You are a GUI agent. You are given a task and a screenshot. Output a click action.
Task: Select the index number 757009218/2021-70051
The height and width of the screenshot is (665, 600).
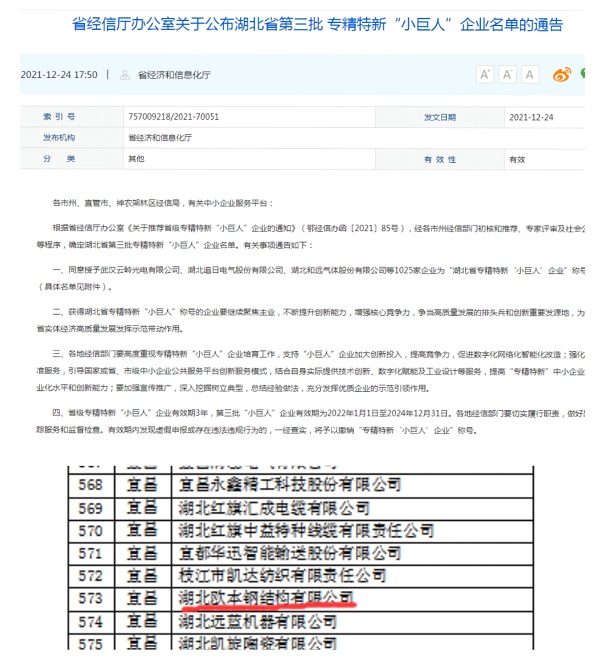tap(173, 117)
